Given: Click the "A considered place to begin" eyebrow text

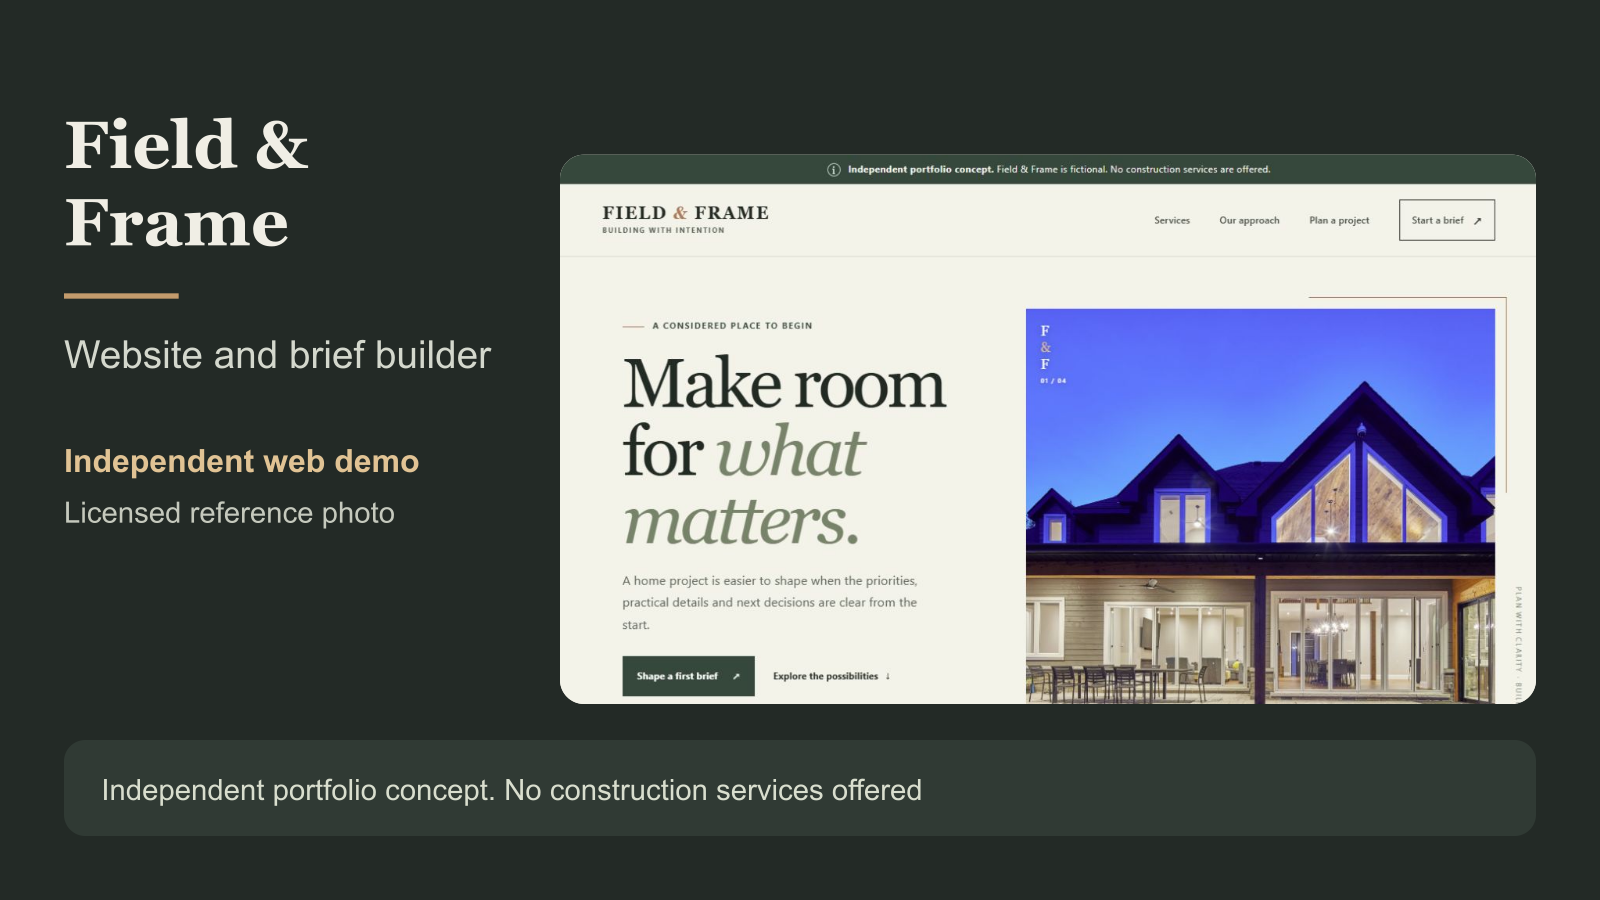Looking at the screenshot, I should (732, 326).
